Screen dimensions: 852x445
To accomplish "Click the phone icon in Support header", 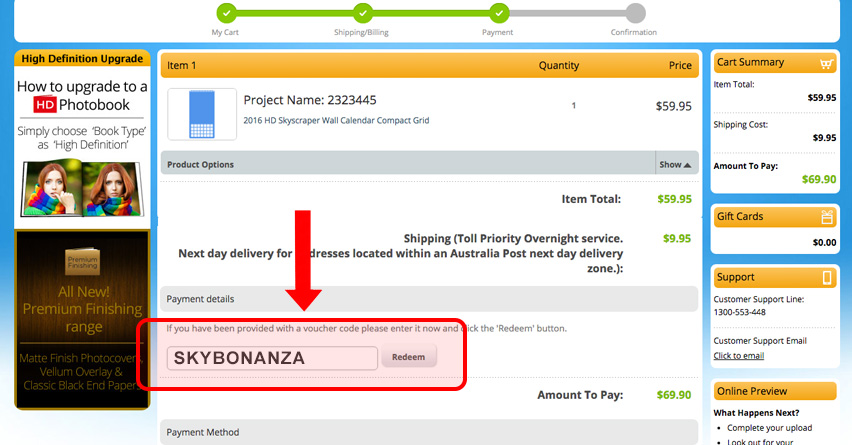I will pos(826,278).
